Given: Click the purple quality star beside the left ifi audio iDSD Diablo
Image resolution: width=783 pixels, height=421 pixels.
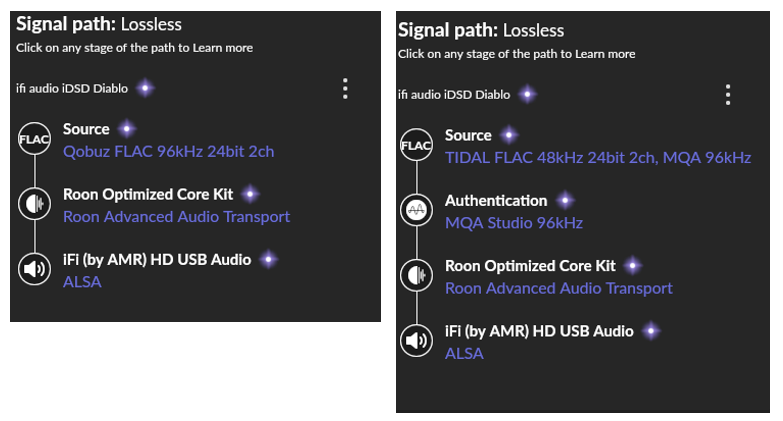Looking at the screenshot, I should [145, 88].
